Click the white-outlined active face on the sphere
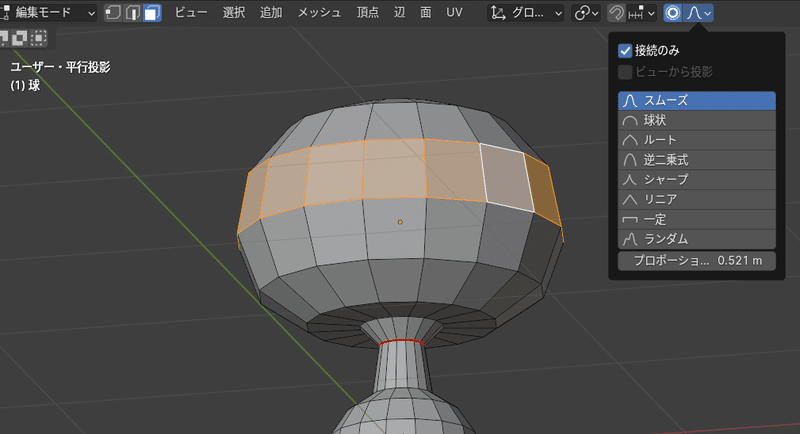Screen dimensions: 800x434 point(507,177)
